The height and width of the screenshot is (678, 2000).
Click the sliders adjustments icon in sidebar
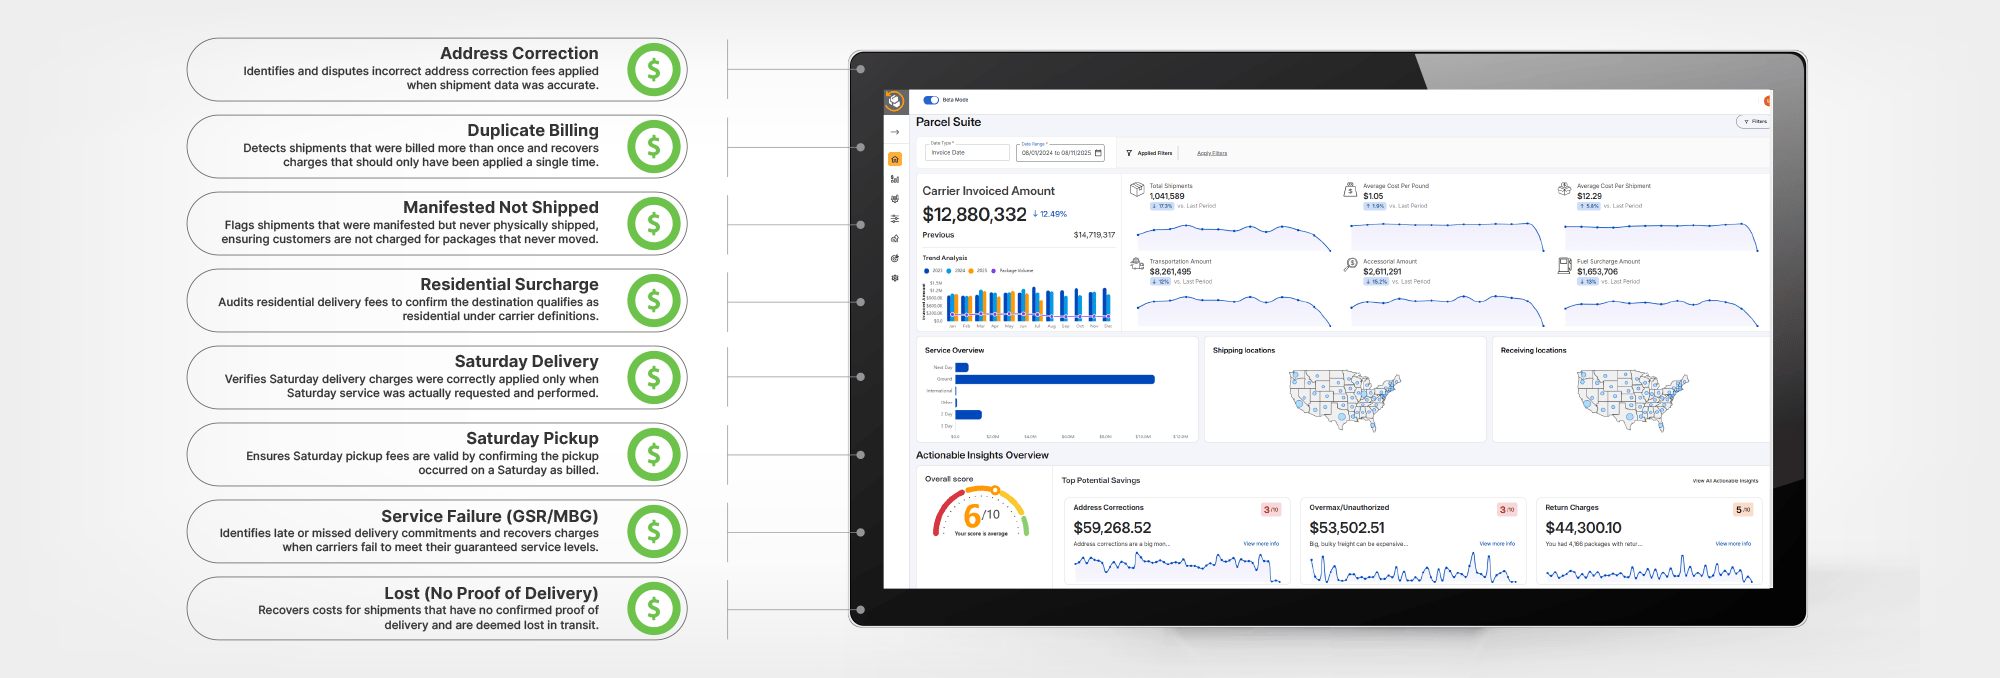[895, 218]
